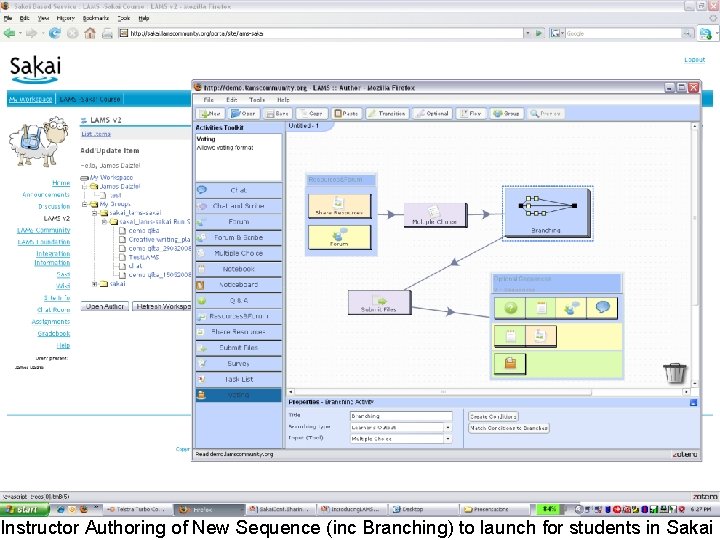
Task: Click the Q&A icon in Optional Sequences
Action: (x=510, y=309)
